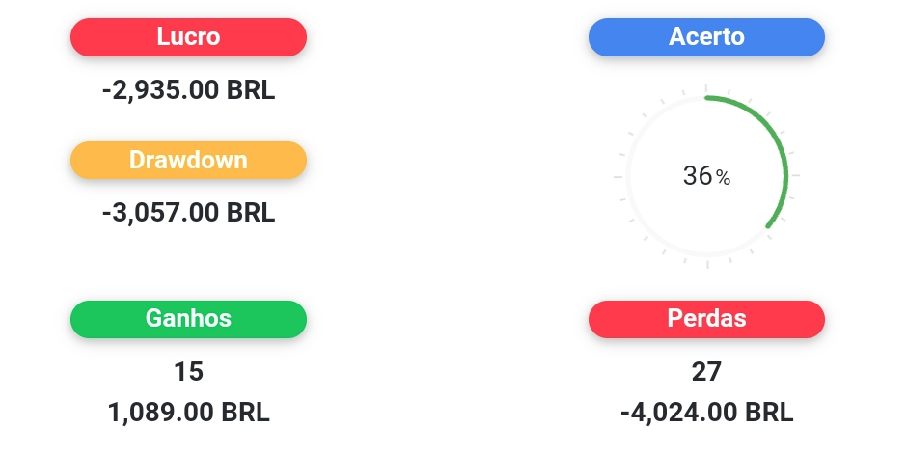Screen dimensions: 923x459
Task: Click the -2,935.00 BRL profit value
Action: point(188,91)
